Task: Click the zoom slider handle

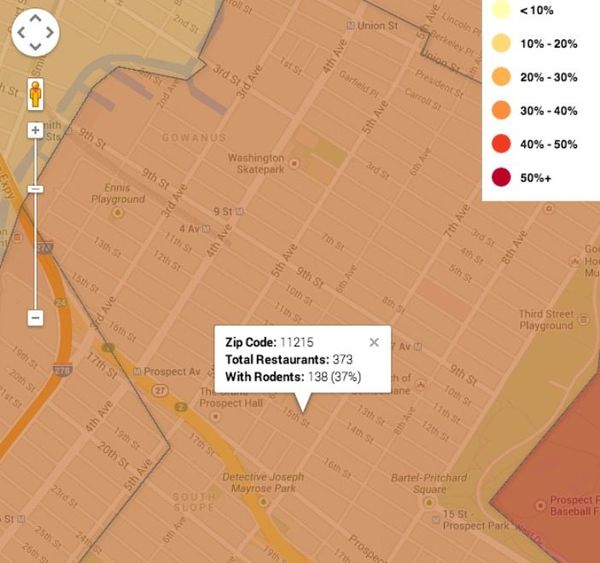Action: coord(35,189)
